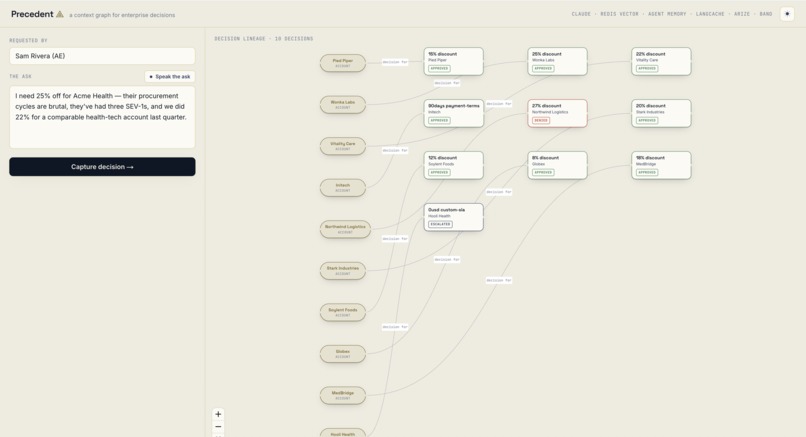
Task: Toggle the light/dark theme icon
Action: tap(787, 14)
